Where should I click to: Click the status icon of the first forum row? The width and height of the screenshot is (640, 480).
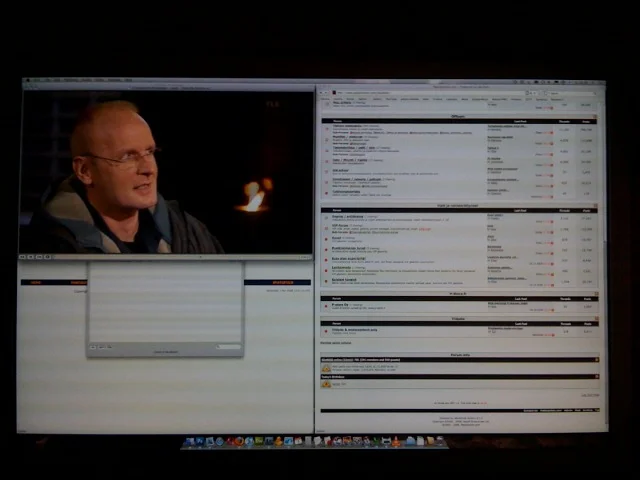pos(327,129)
